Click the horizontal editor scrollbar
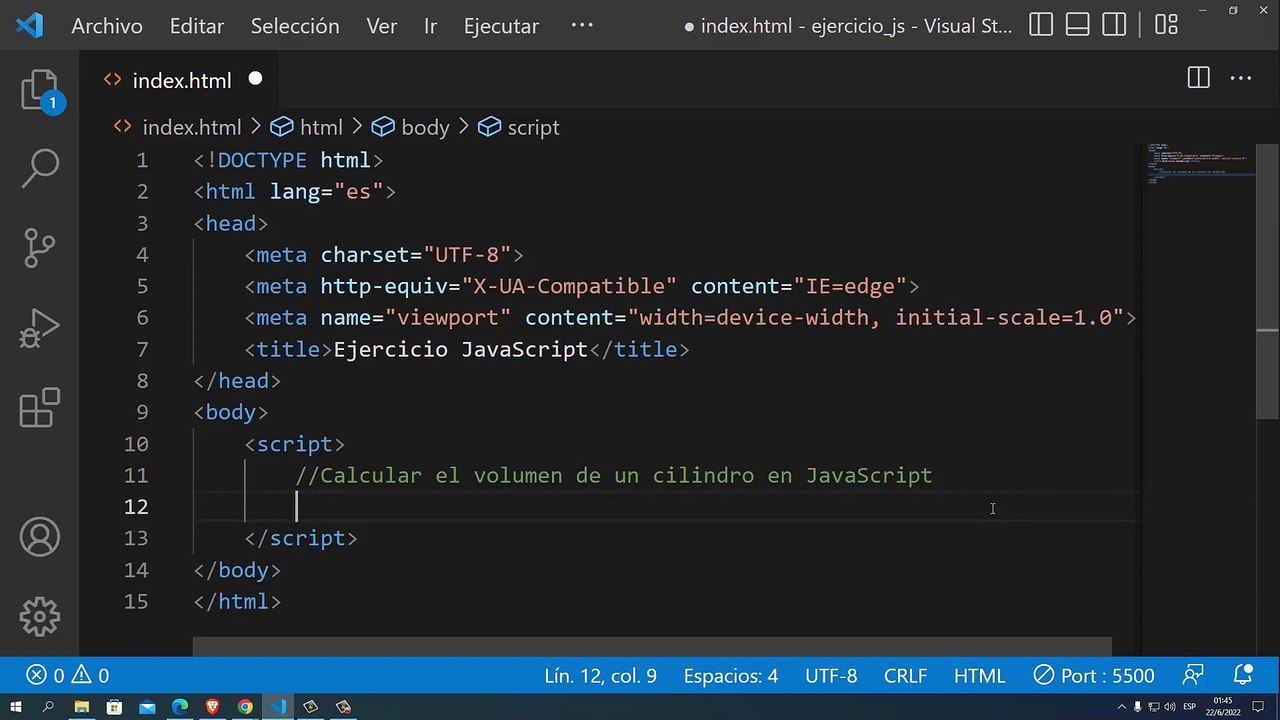Viewport: 1280px width, 720px height. click(652, 647)
